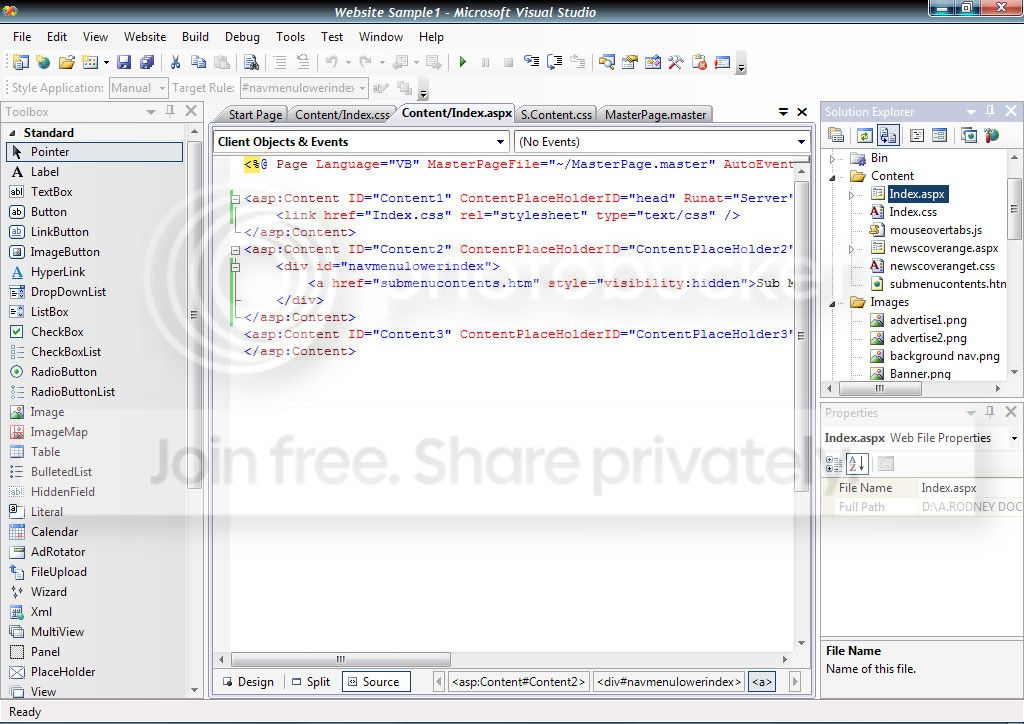Click Categorized view icon in Properties panel
This screenshot has width=1024, height=724.
[834, 464]
